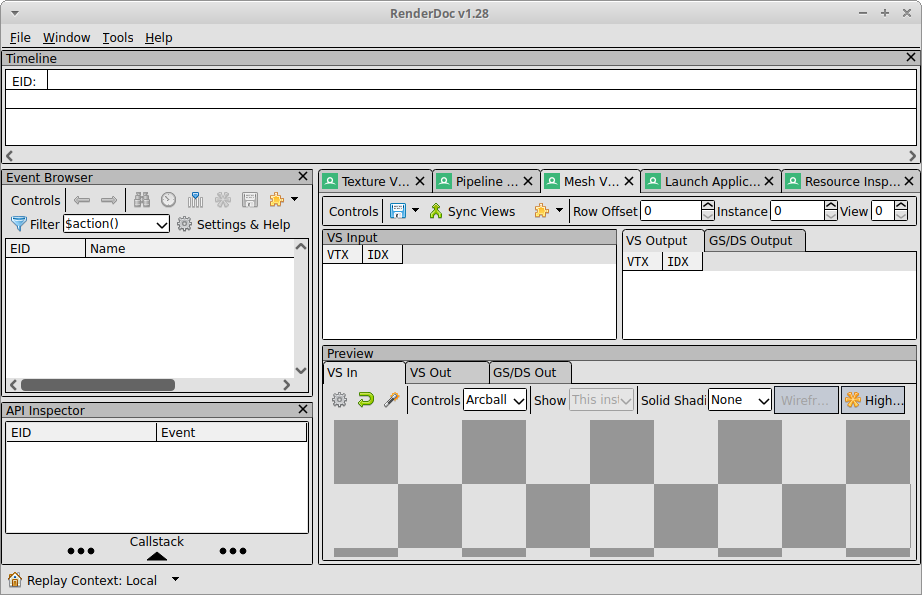Open the Arcball camera controls dropdown
This screenshot has width=922, height=595.
click(x=495, y=400)
